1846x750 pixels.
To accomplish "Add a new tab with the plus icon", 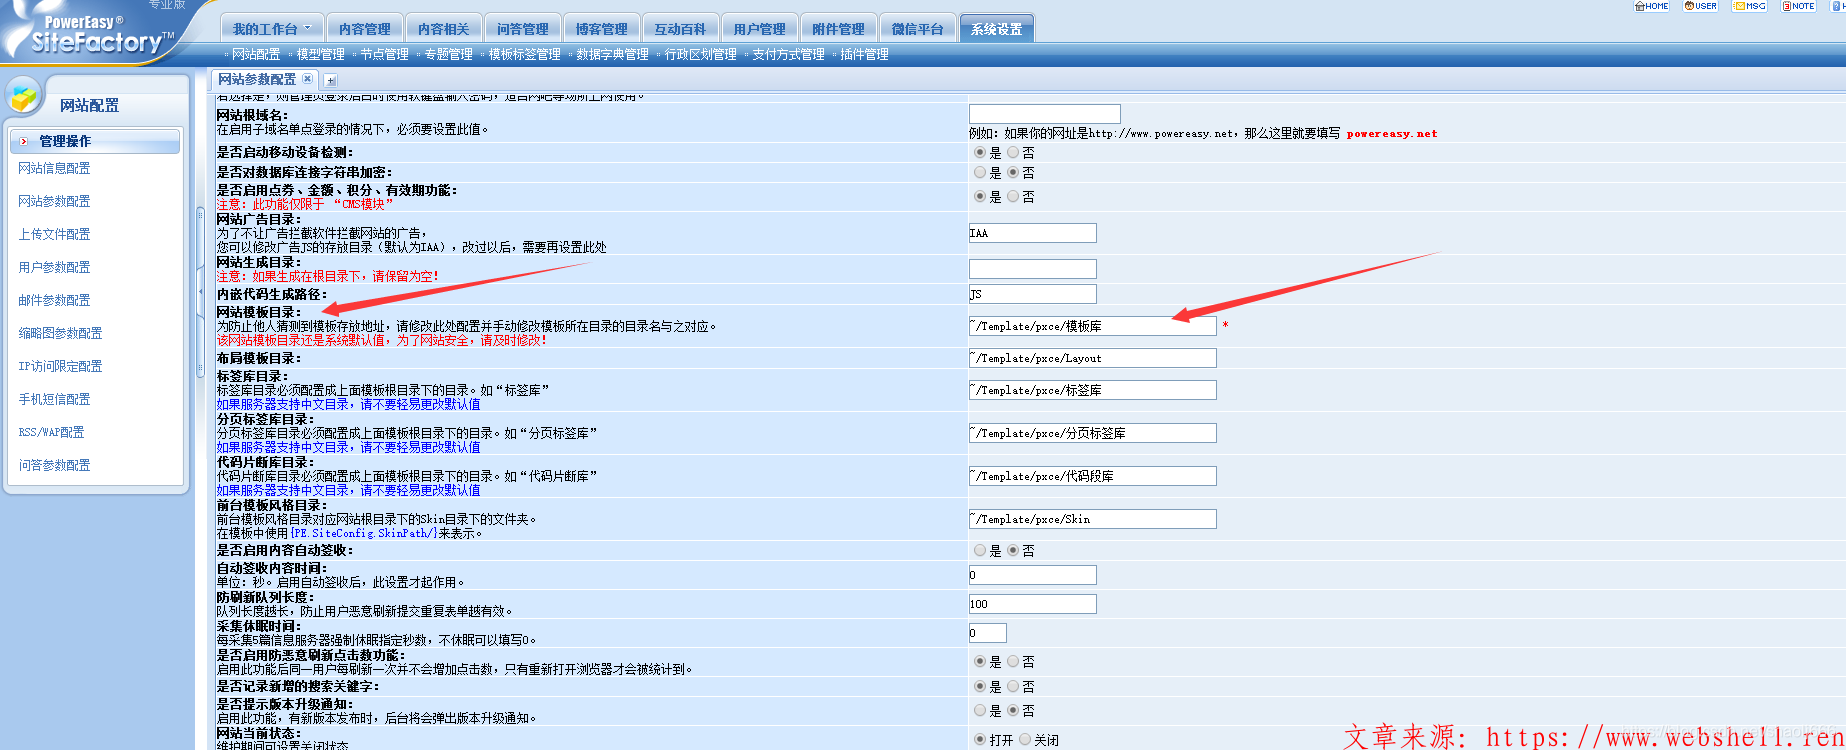I will pyautogui.click(x=331, y=80).
